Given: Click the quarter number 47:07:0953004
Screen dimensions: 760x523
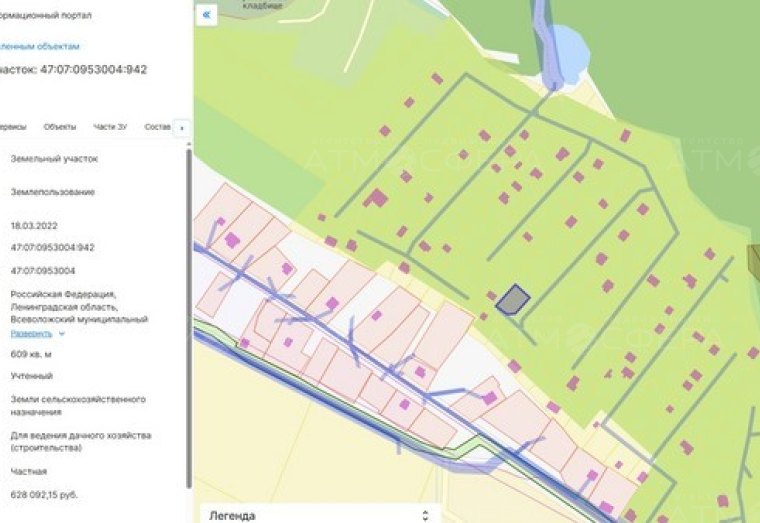Looking at the screenshot, I should point(43,270).
